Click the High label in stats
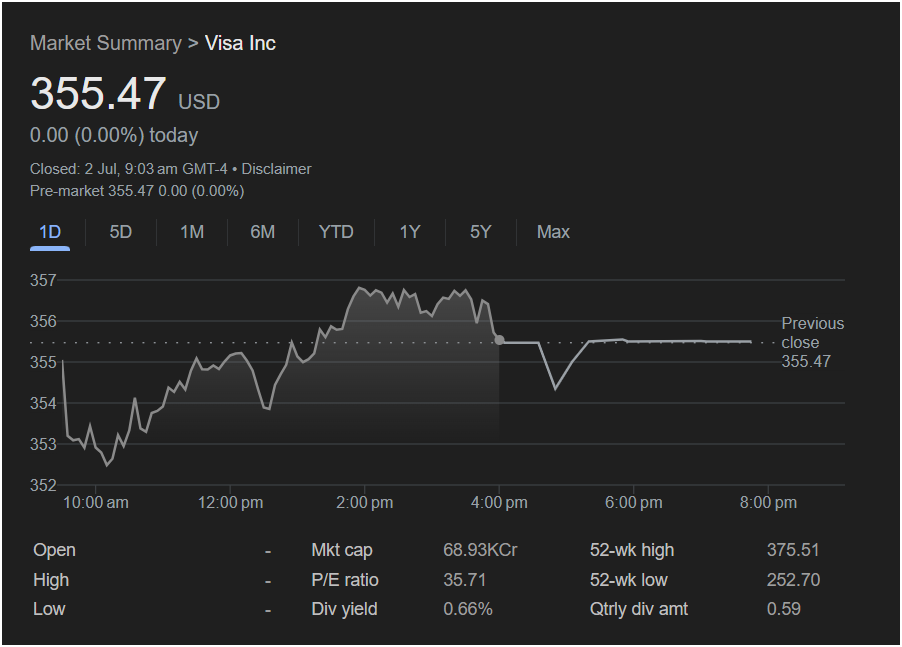Image resolution: width=902 pixels, height=647 pixels. pyautogui.click(x=51, y=580)
